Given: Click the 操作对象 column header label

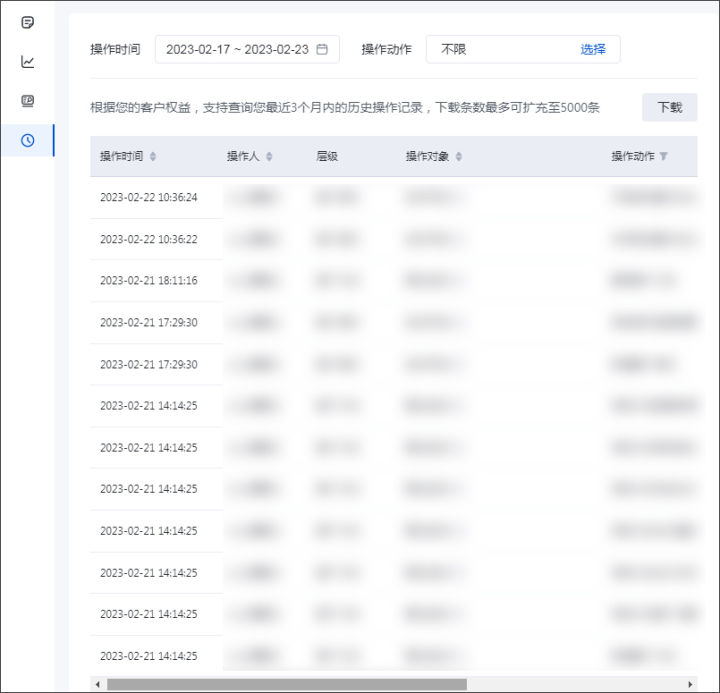Looking at the screenshot, I should pos(427,156).
